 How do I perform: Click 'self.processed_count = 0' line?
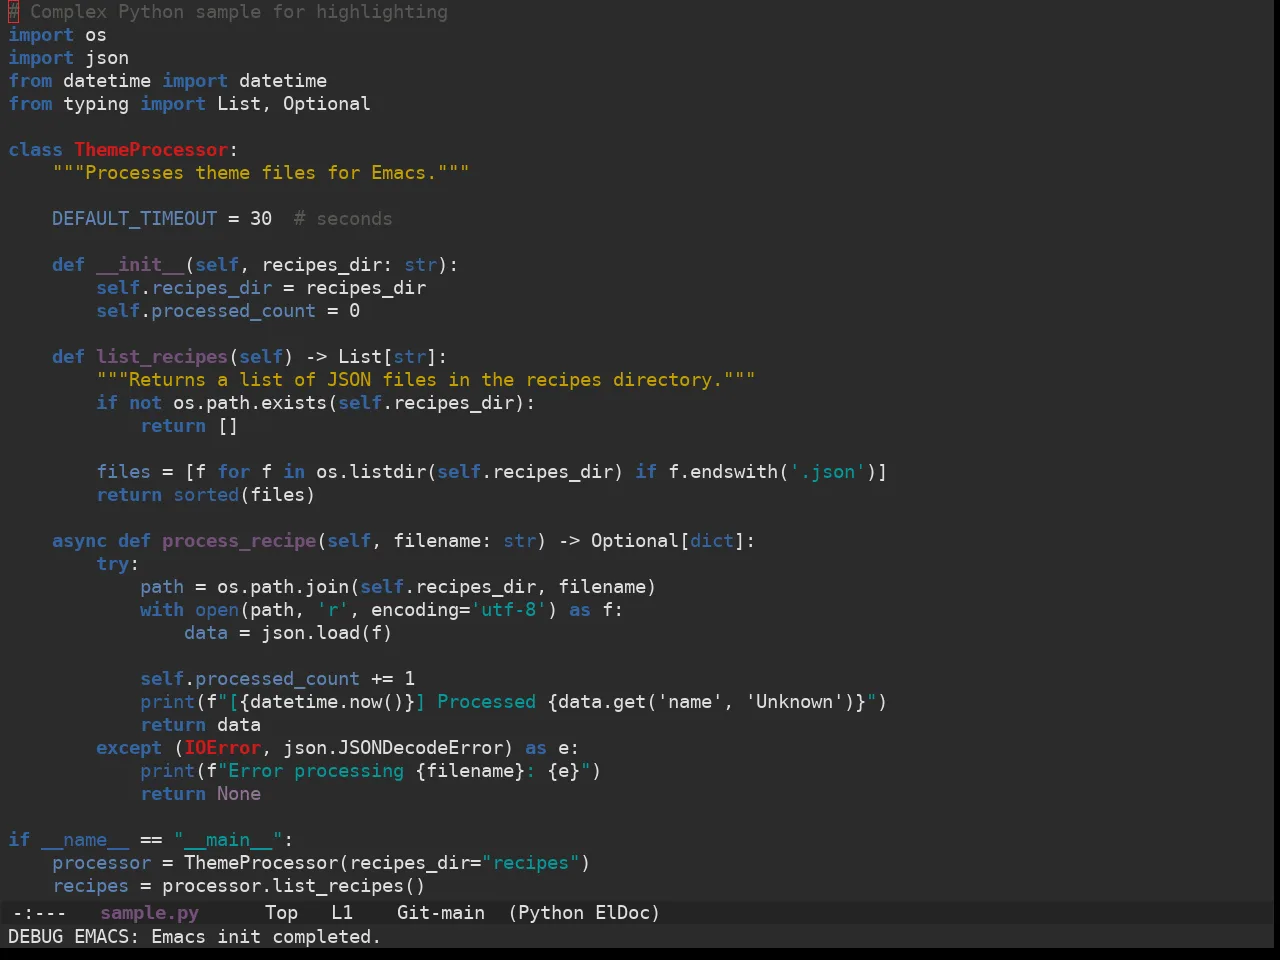[228, 311]
